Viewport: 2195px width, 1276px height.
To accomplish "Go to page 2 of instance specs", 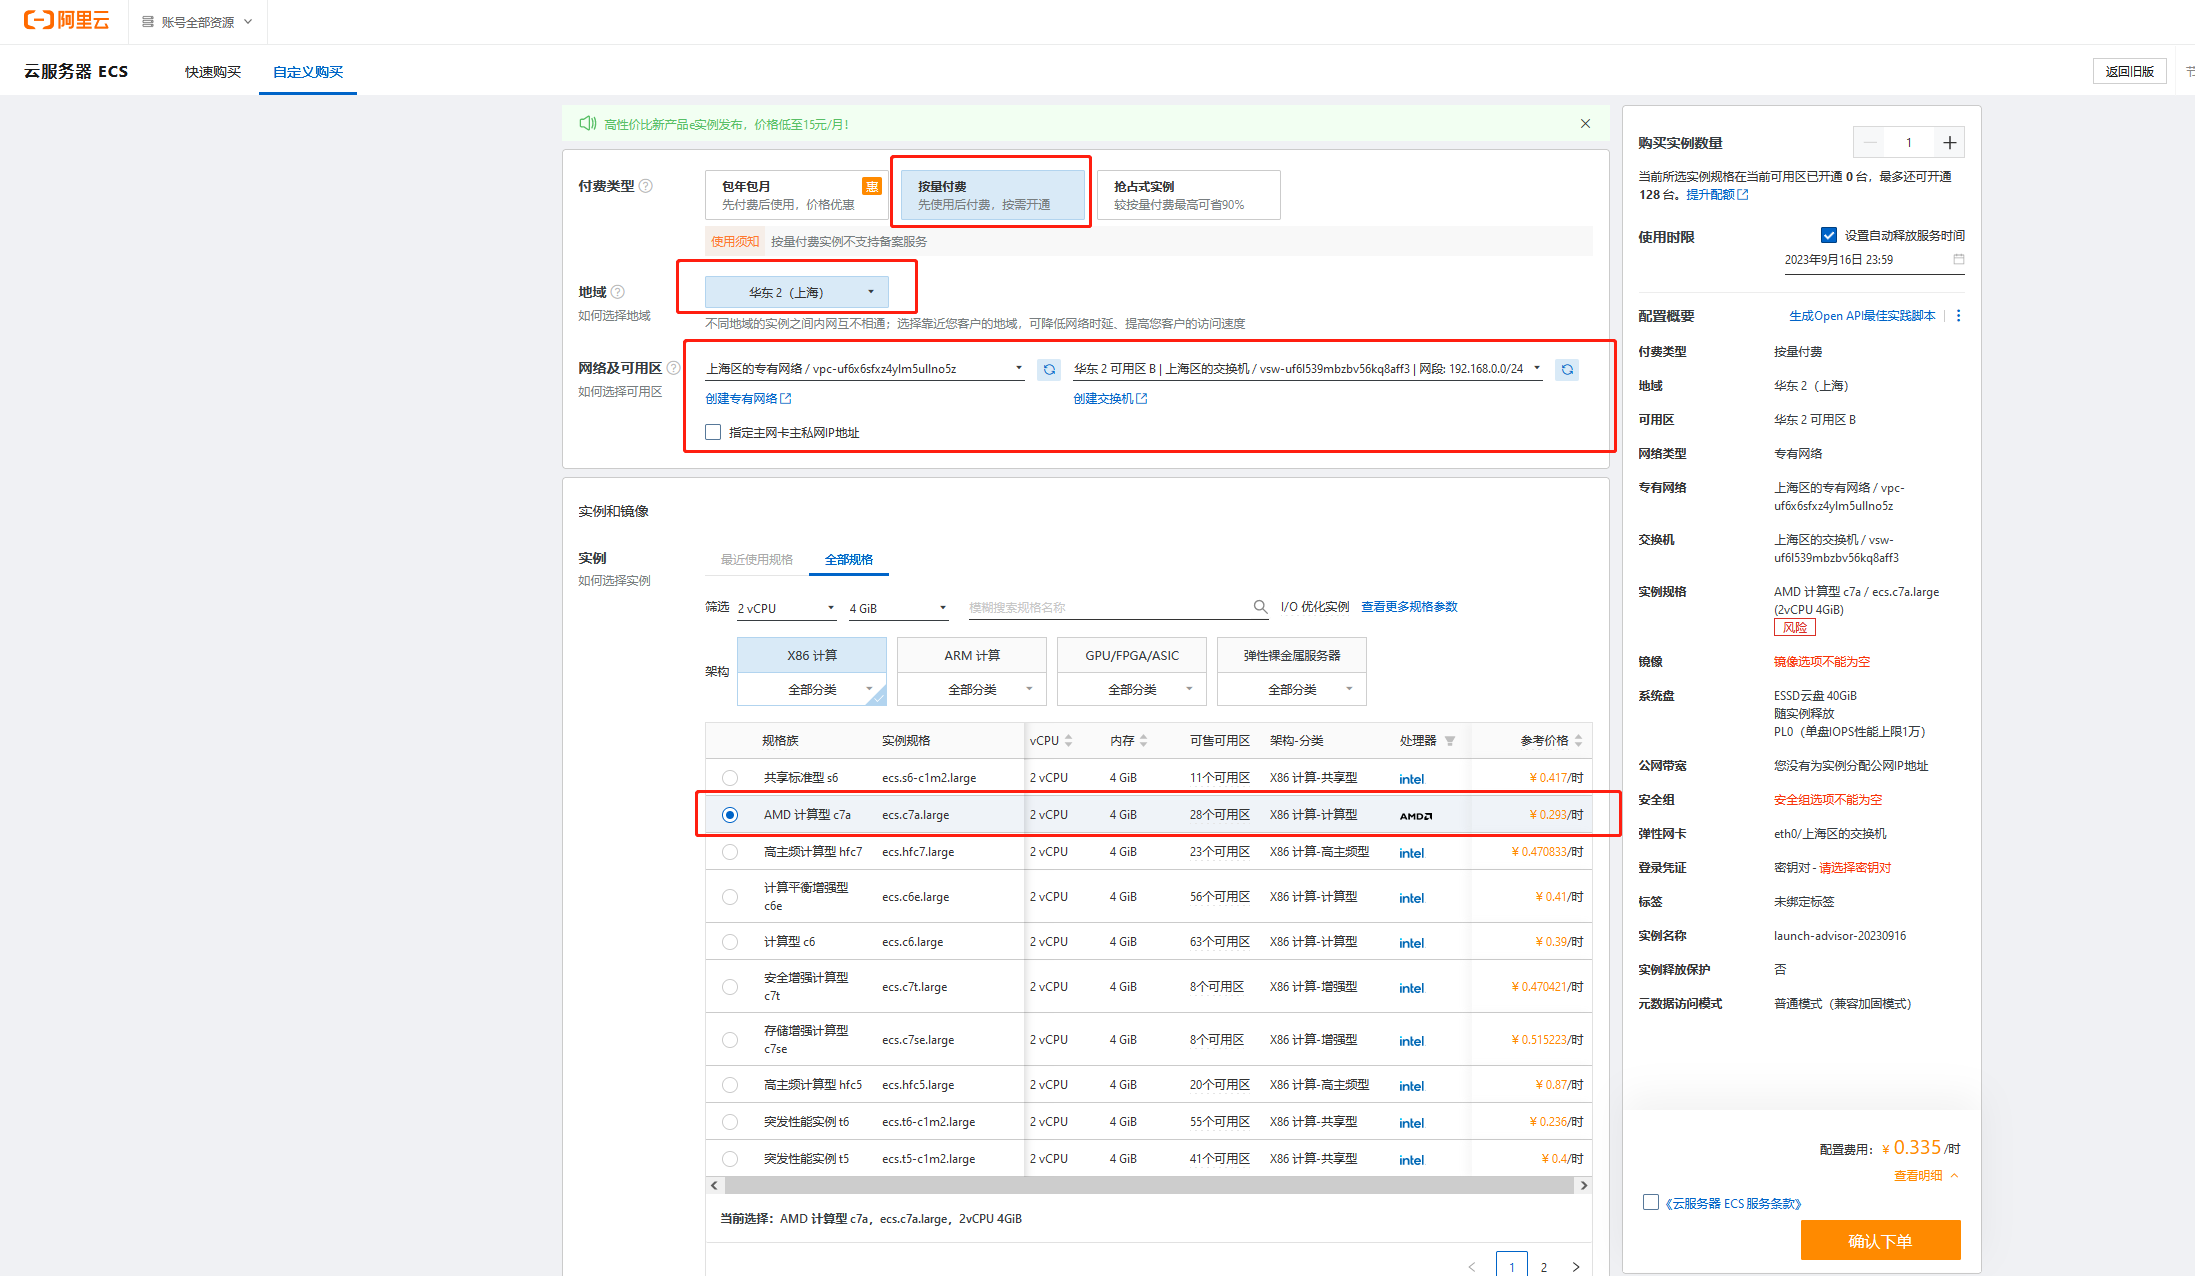I will [x=1544, y=1267].
